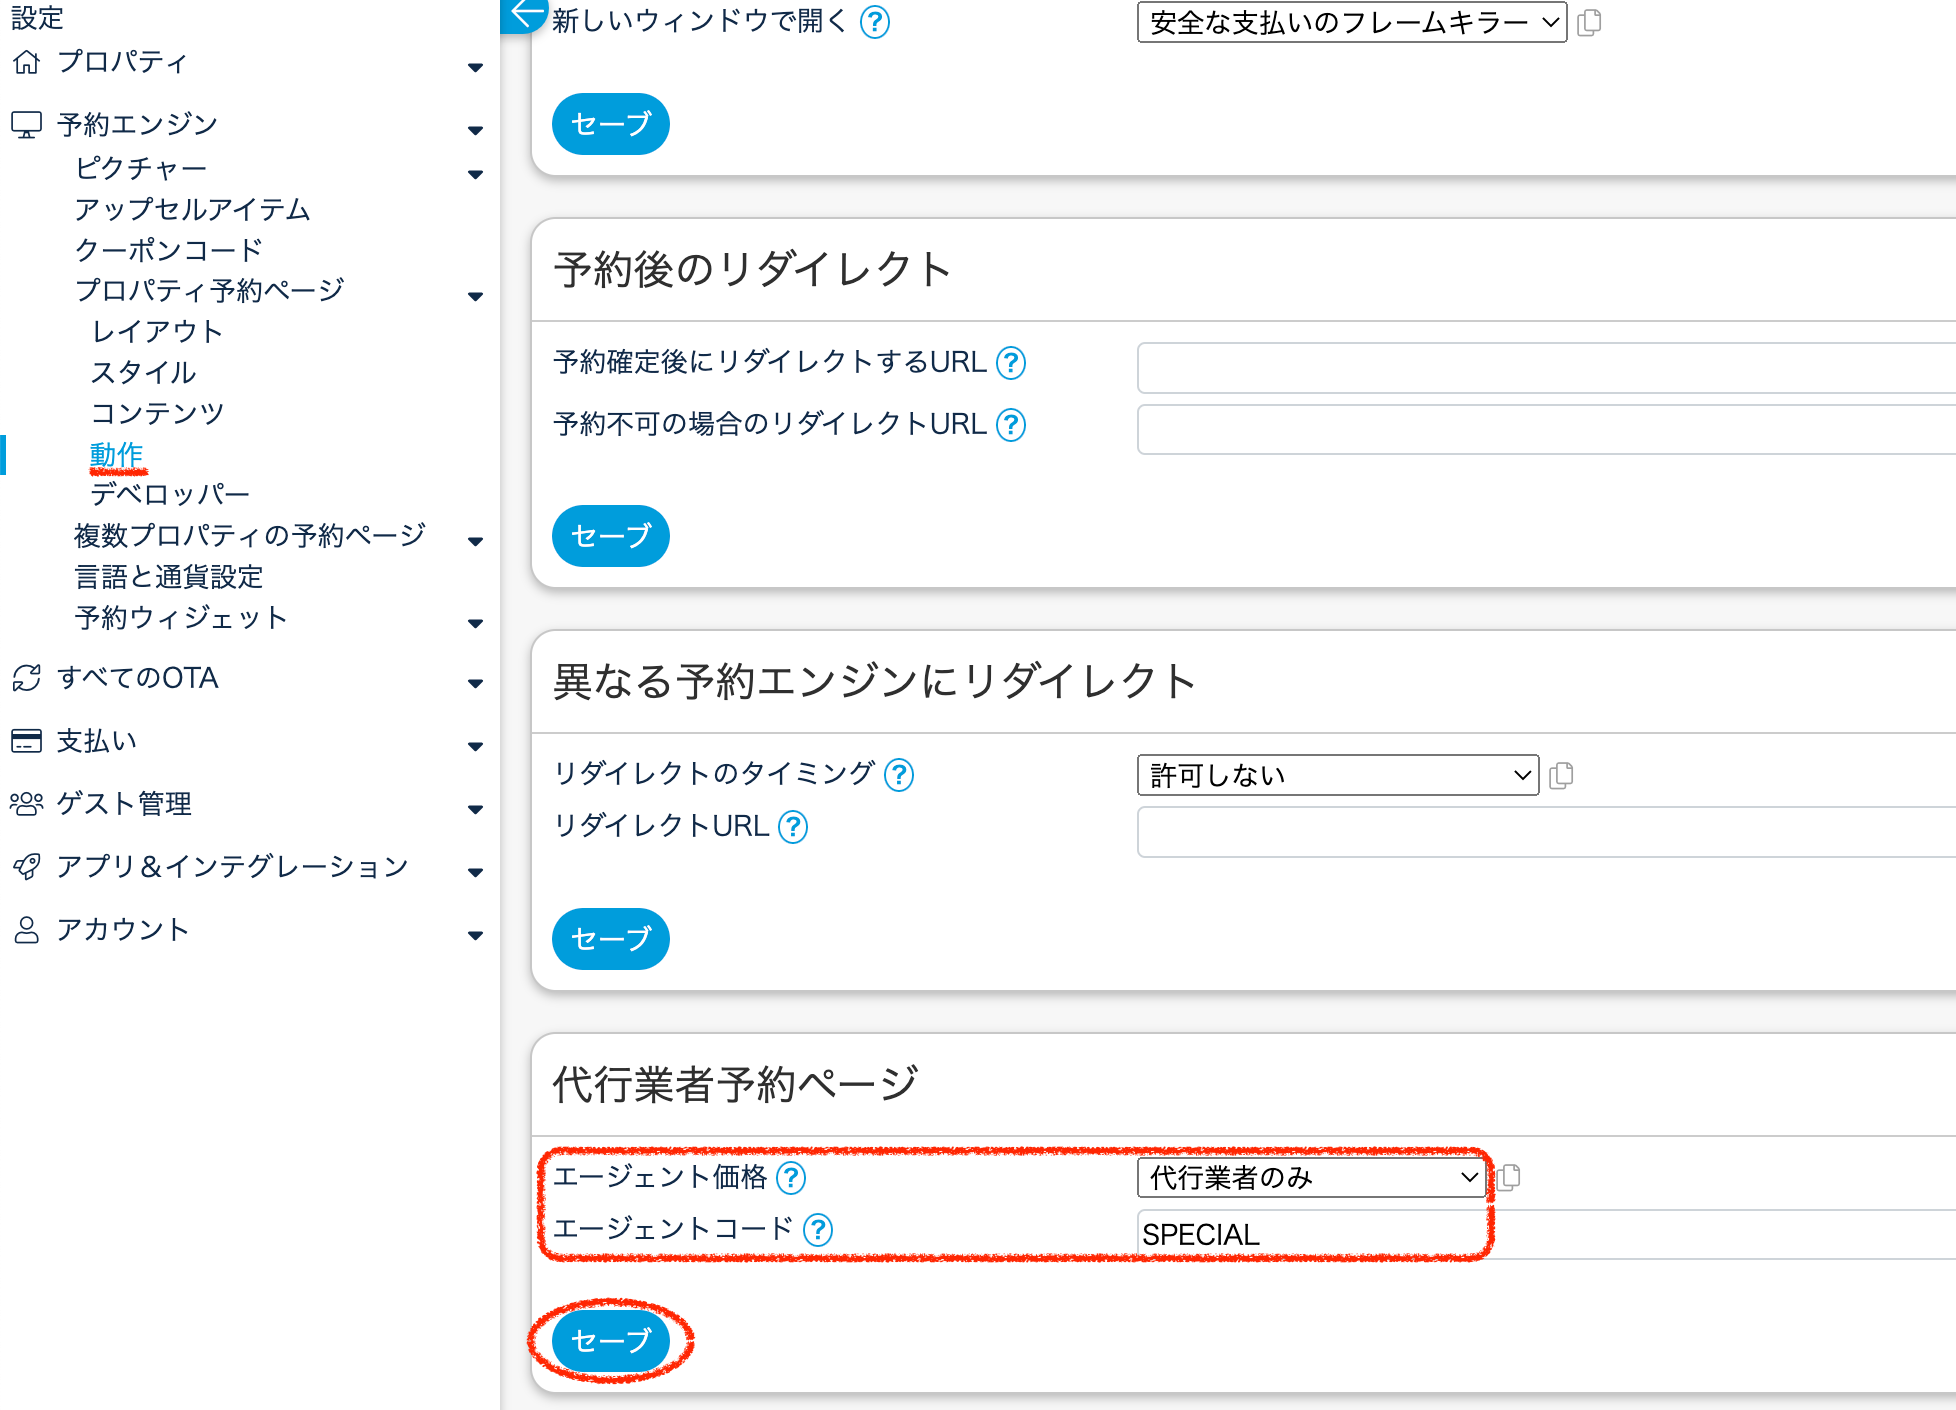Click the help icon for 新しいウィンドウで開く
The width and height of the screenshot is (1956, 1410).
pos(875,22)
